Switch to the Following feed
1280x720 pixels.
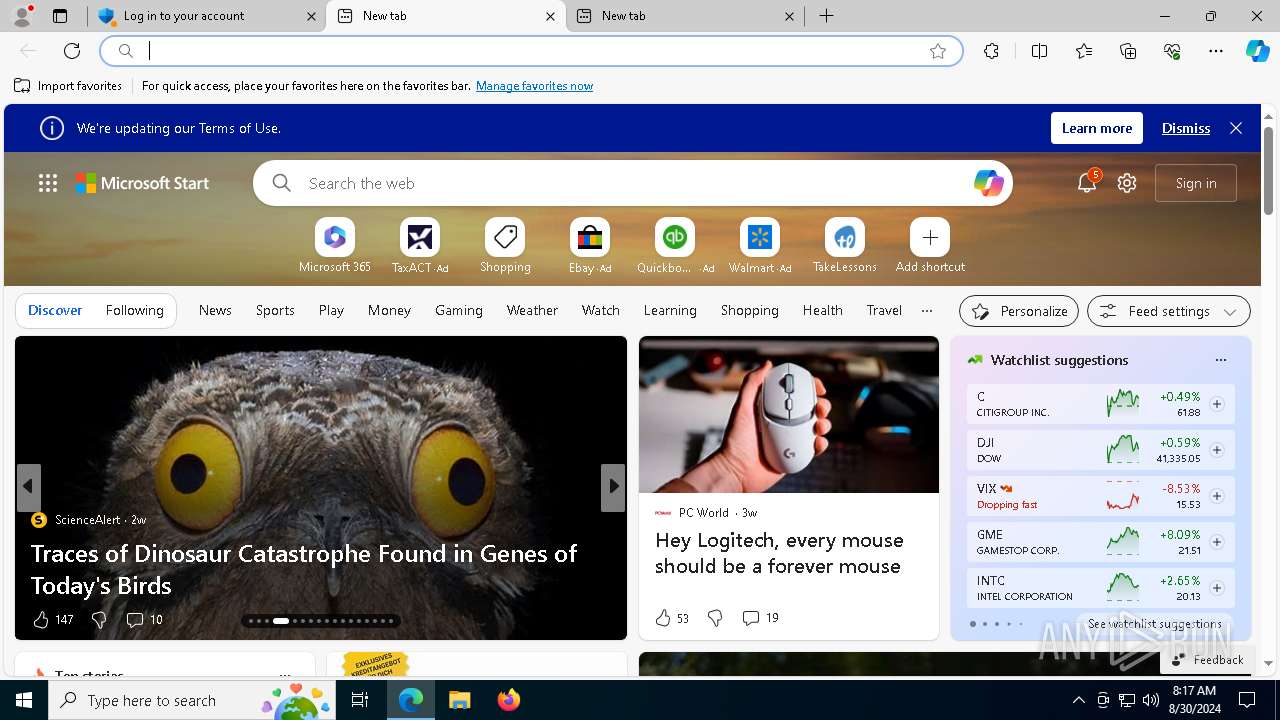[x=134, y=310]
